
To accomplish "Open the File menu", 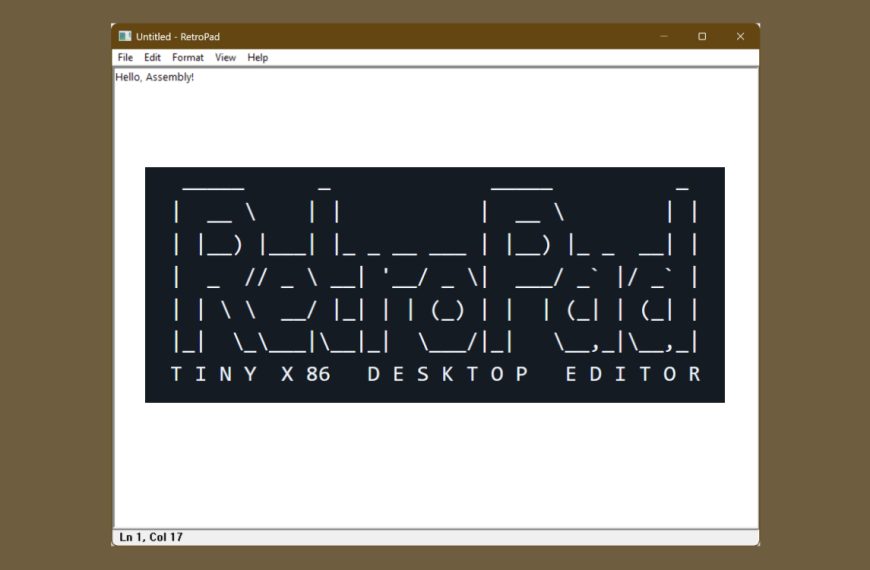I will [125, 57].
